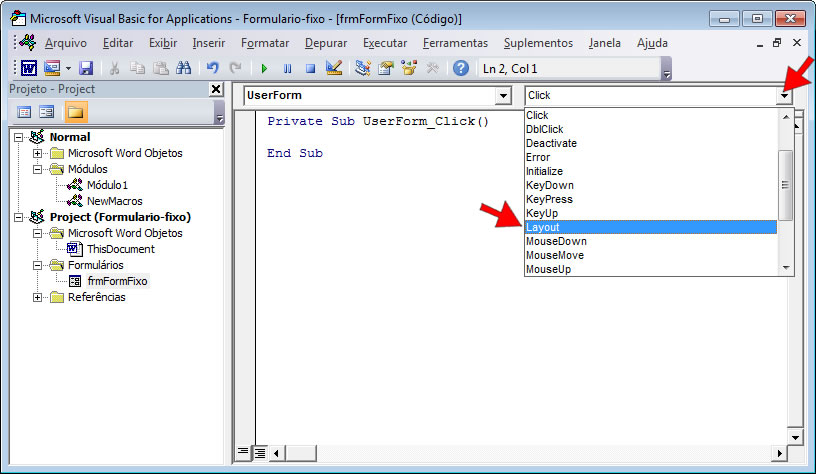Click the Cut scissors icon
This screenshot has height=474, width=816.
pos(114,68)
